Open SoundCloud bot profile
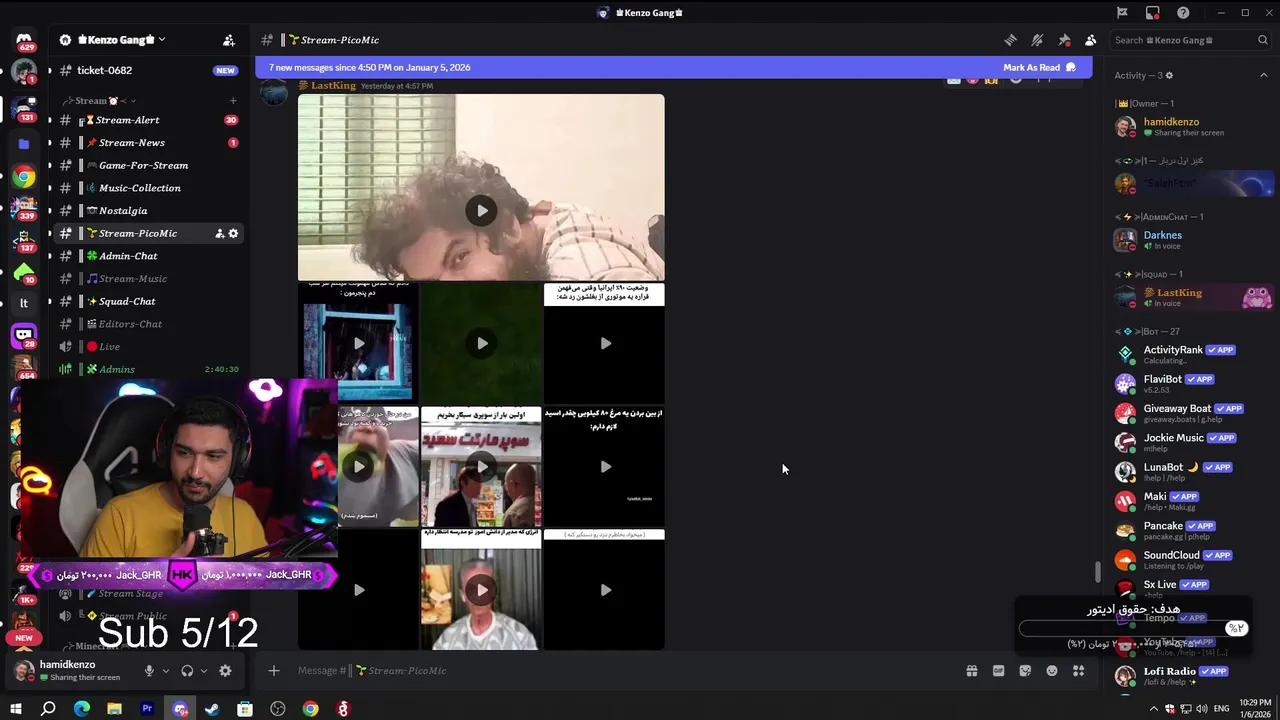 click(x=1194, y=560)
